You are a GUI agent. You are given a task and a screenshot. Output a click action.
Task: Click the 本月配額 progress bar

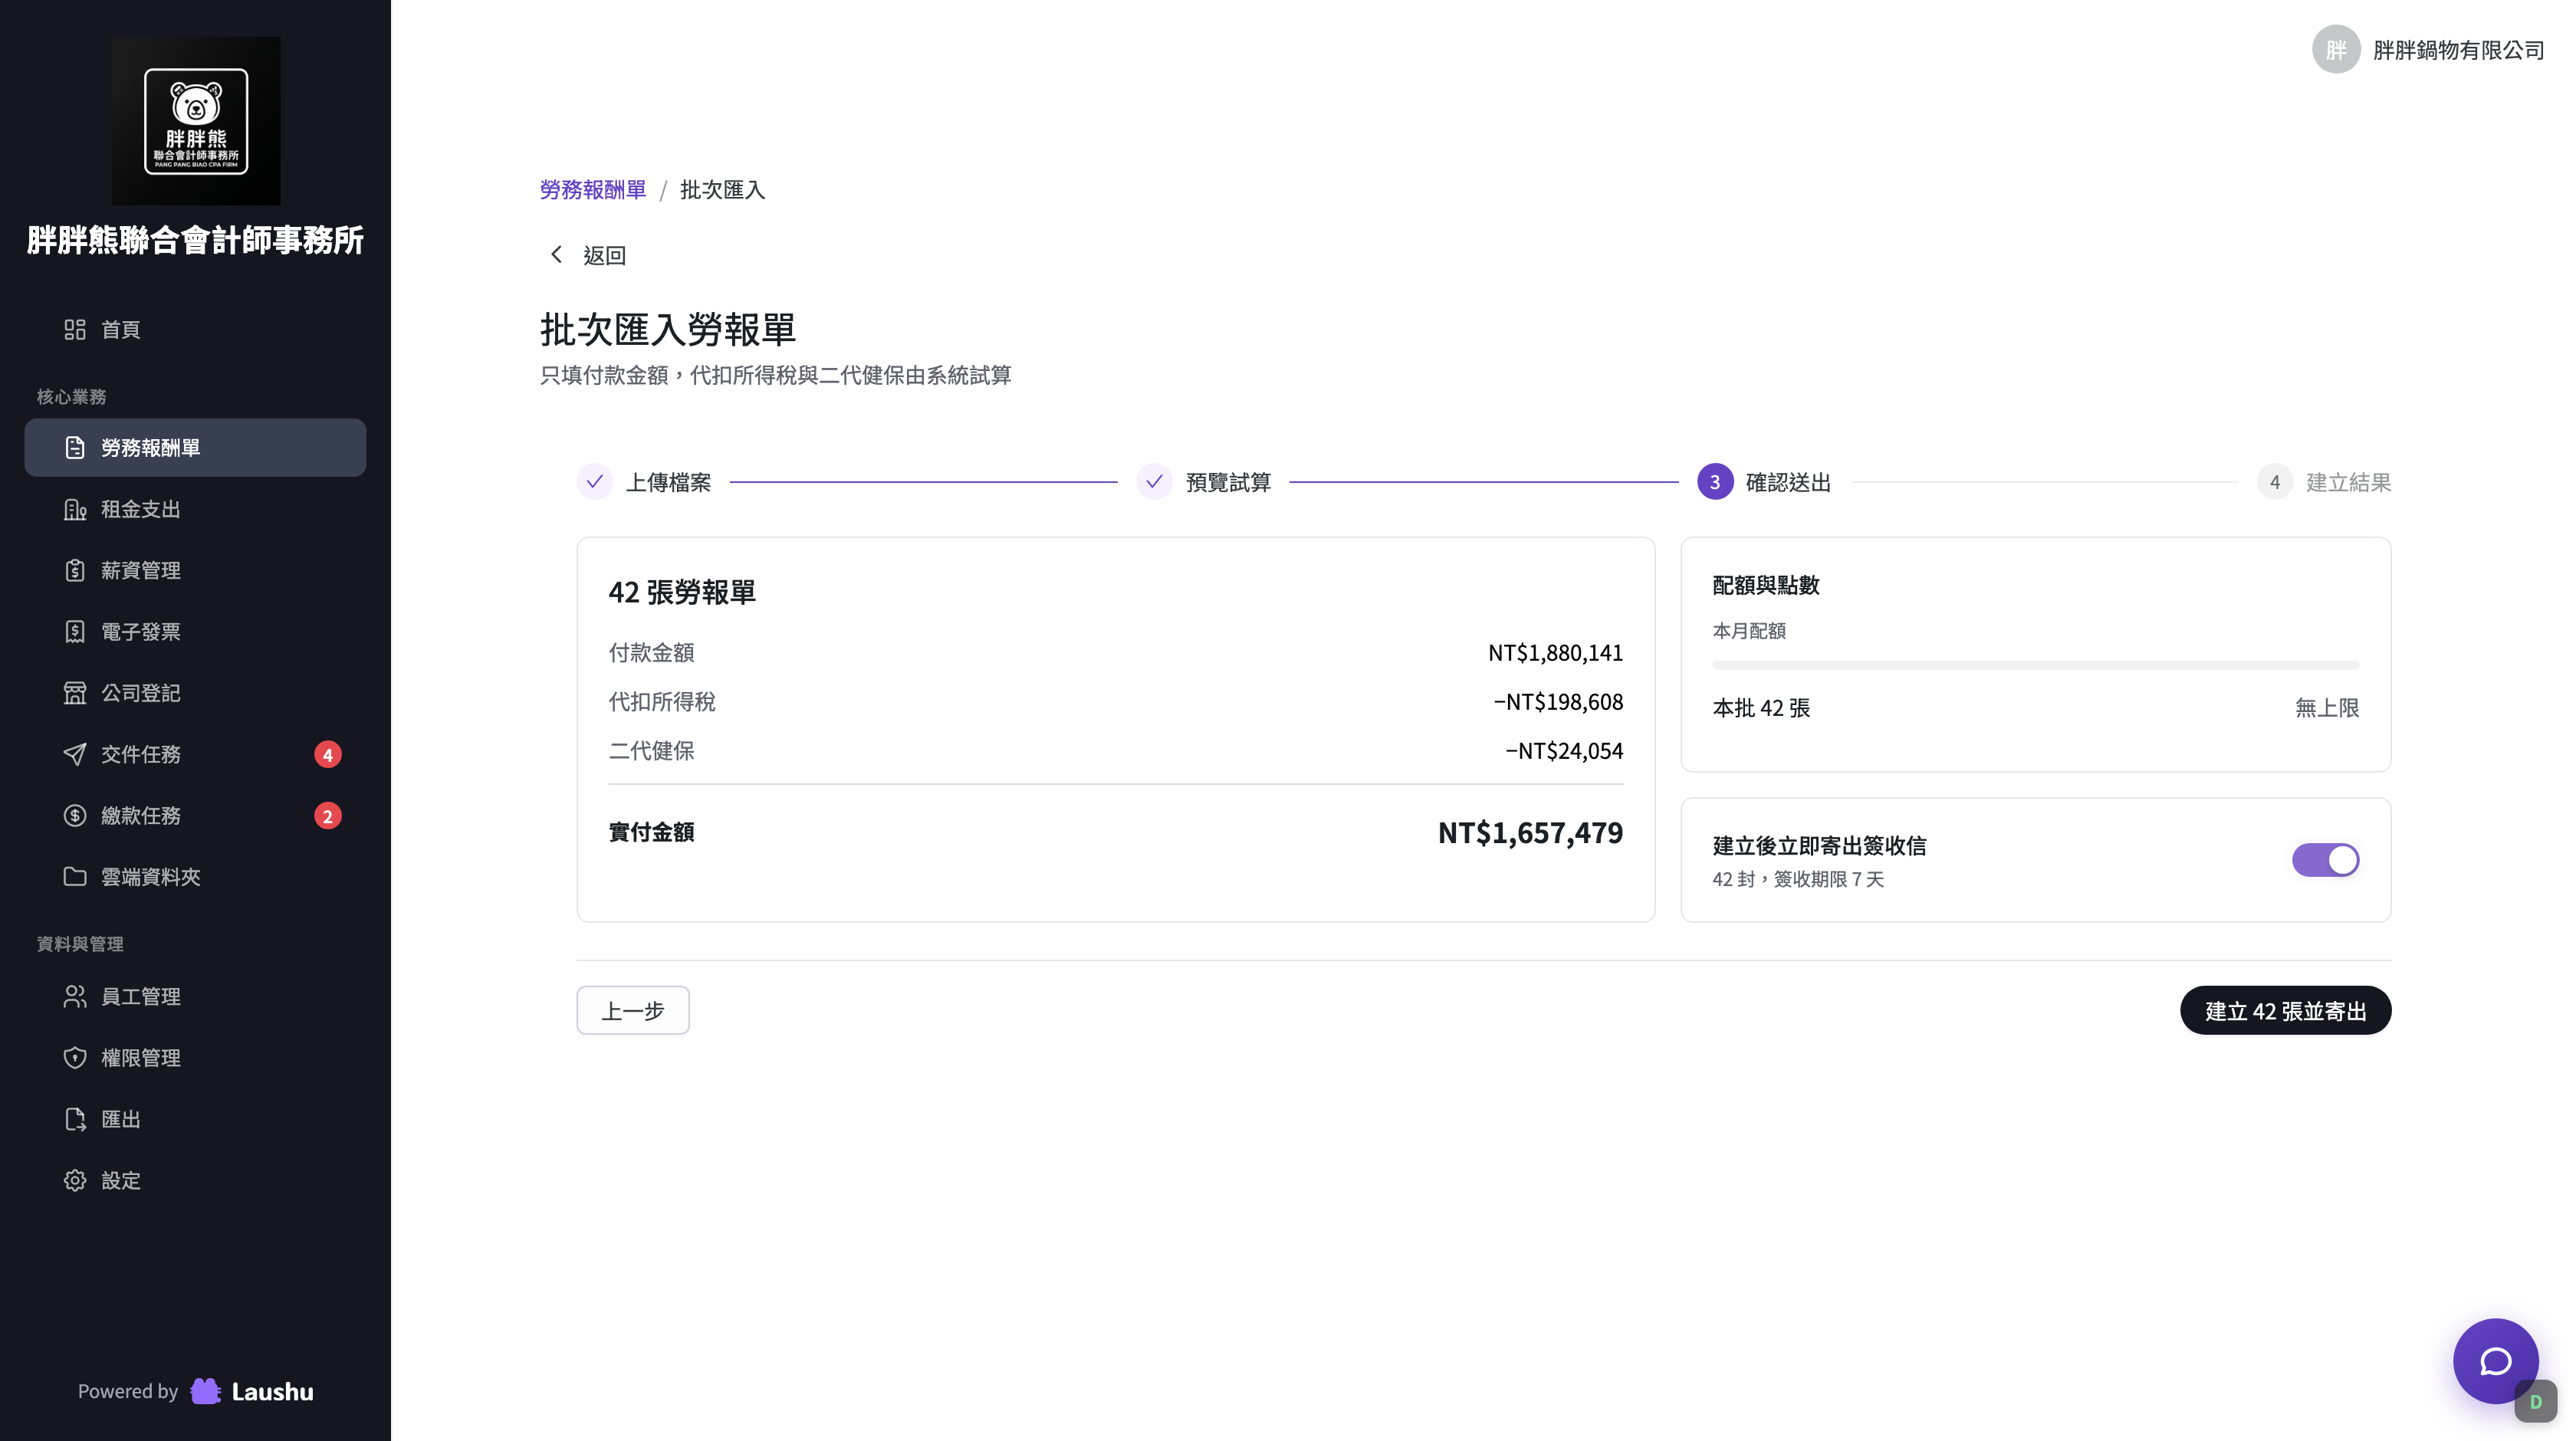pyautogui.click(x=2035, y=665)
